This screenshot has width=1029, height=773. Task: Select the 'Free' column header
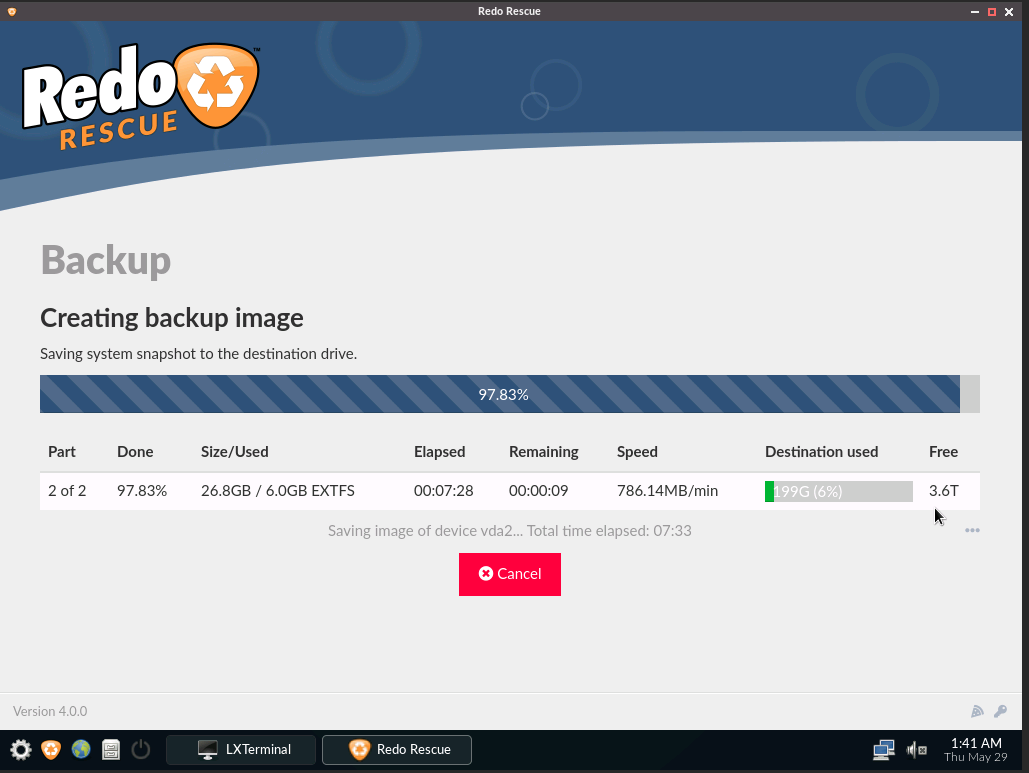943,451
